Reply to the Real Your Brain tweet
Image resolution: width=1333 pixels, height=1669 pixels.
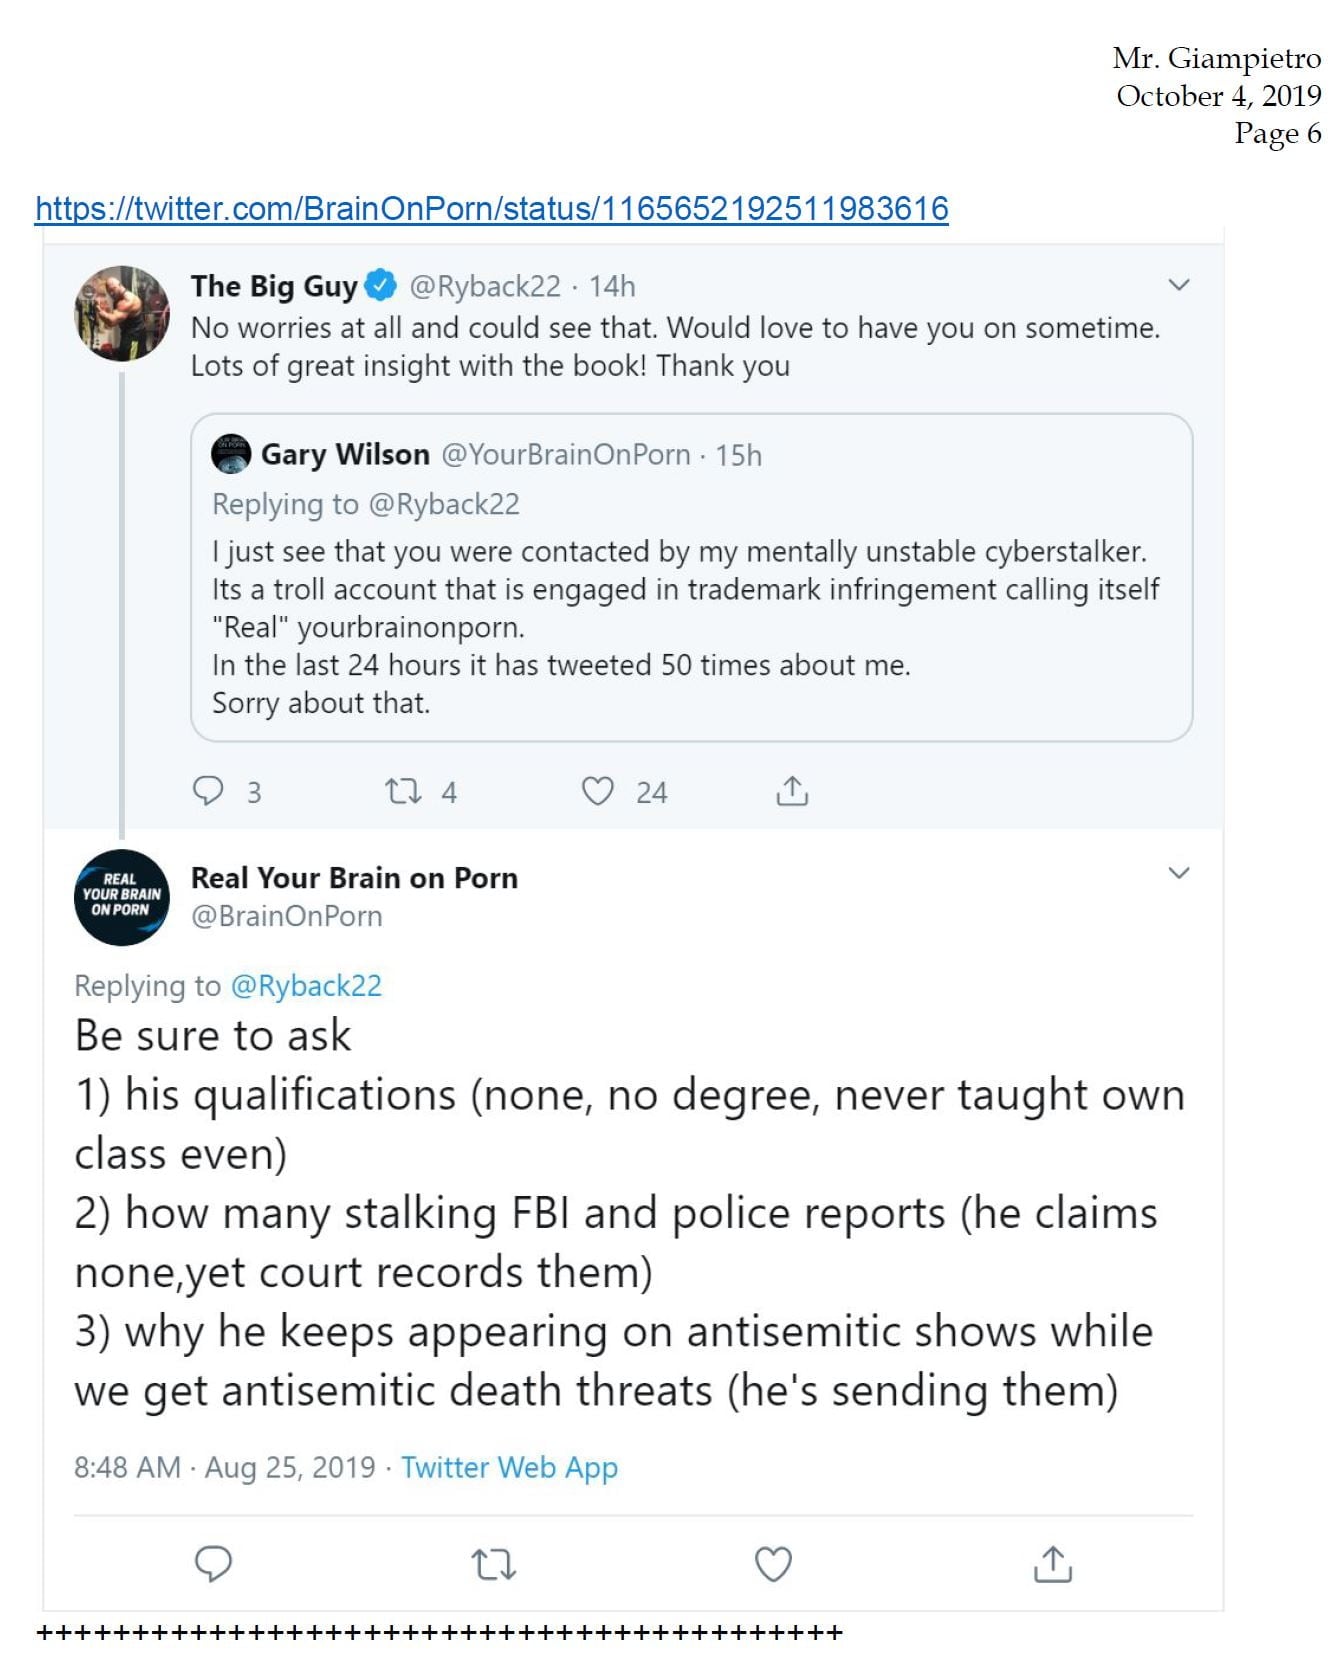213,1563
